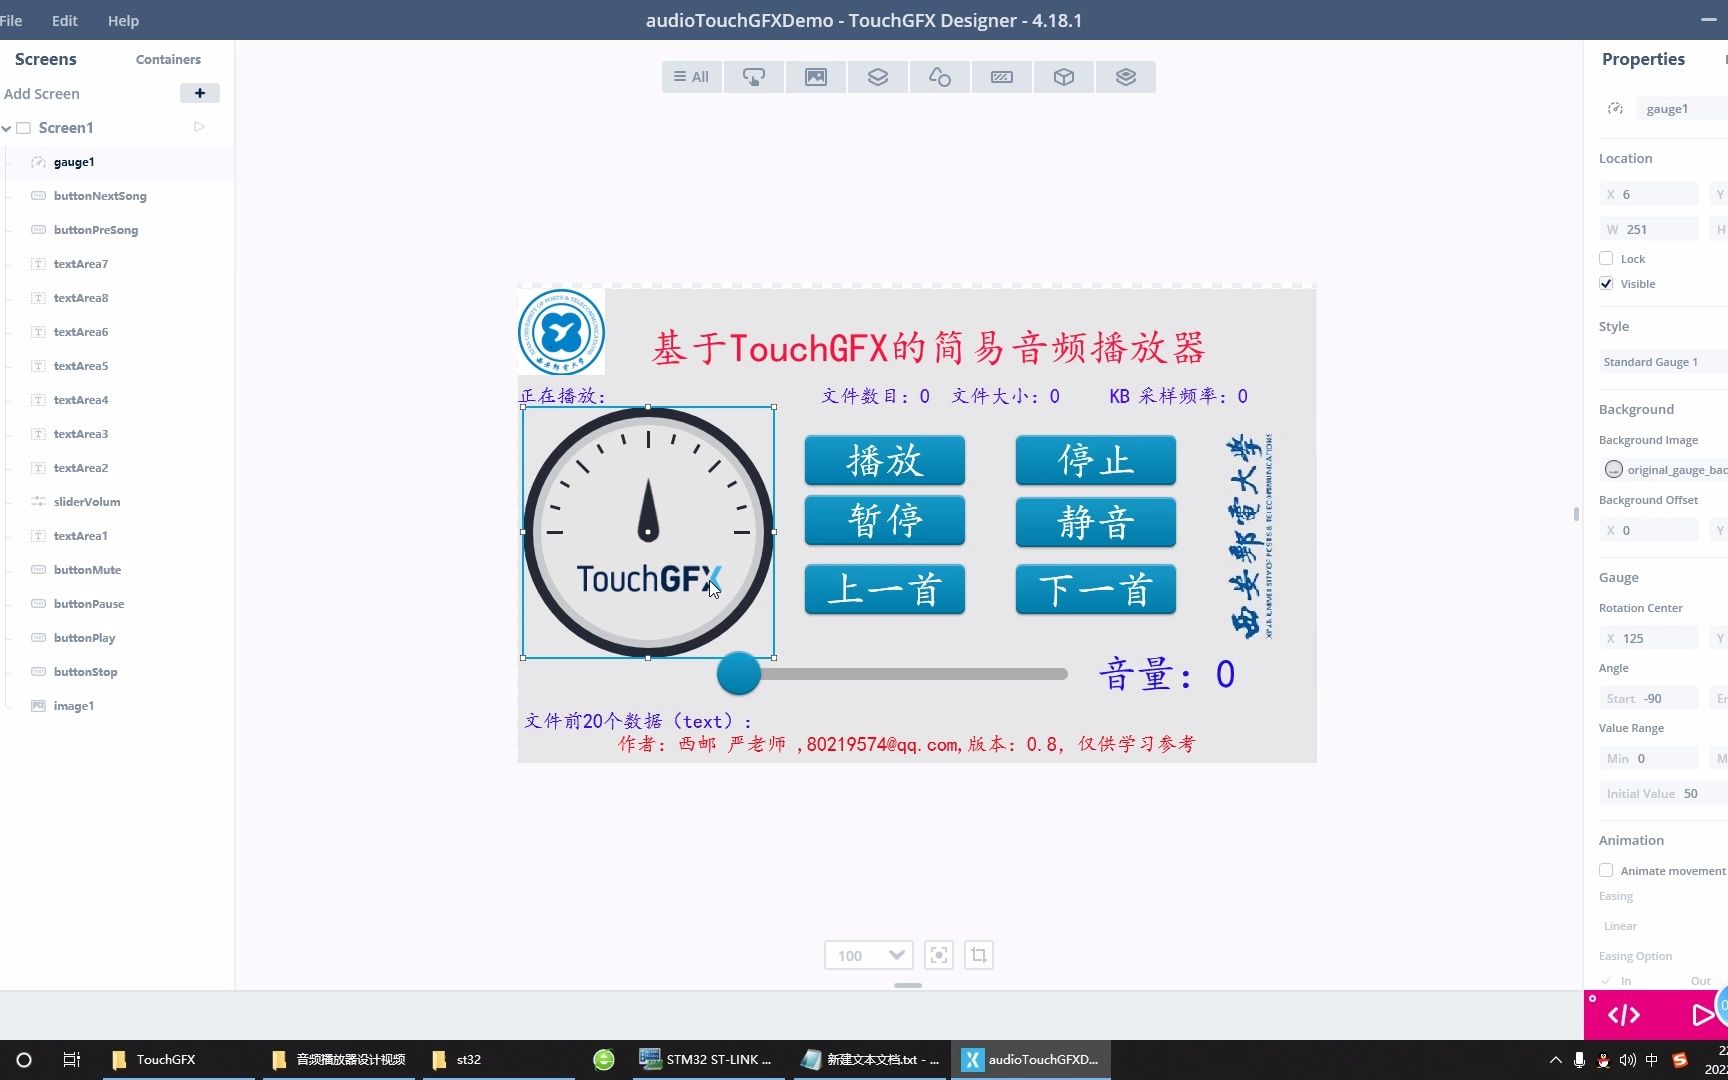Click the crop canvas icon at bottom
The width and height of the screenshot is (1728, 1080).
point(979,955)
